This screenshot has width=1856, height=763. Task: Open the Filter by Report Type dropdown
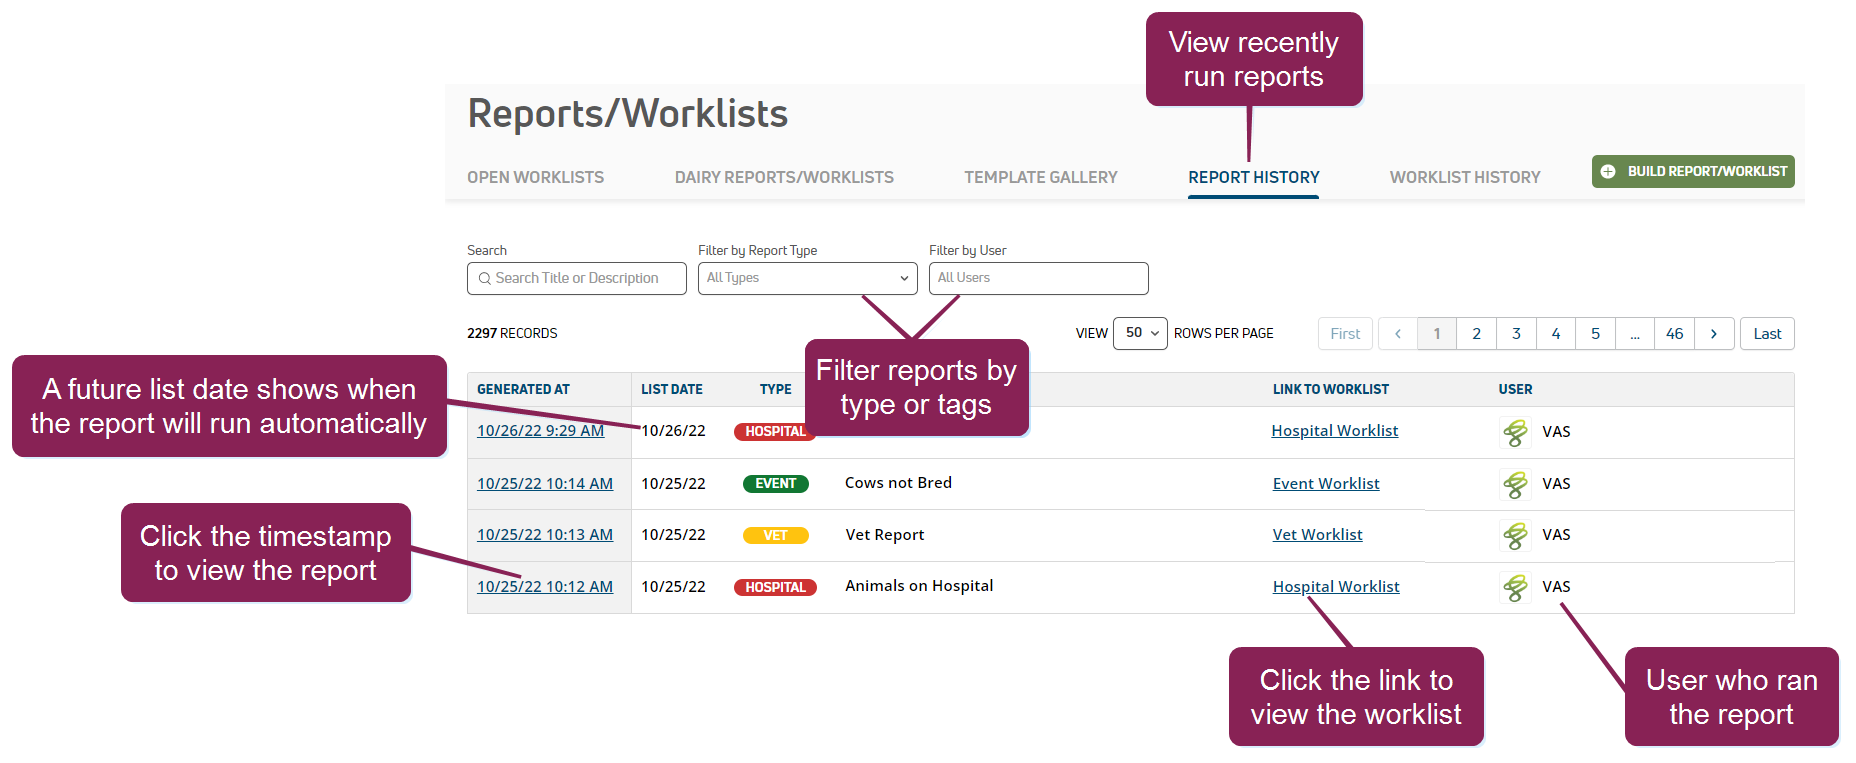807,279
